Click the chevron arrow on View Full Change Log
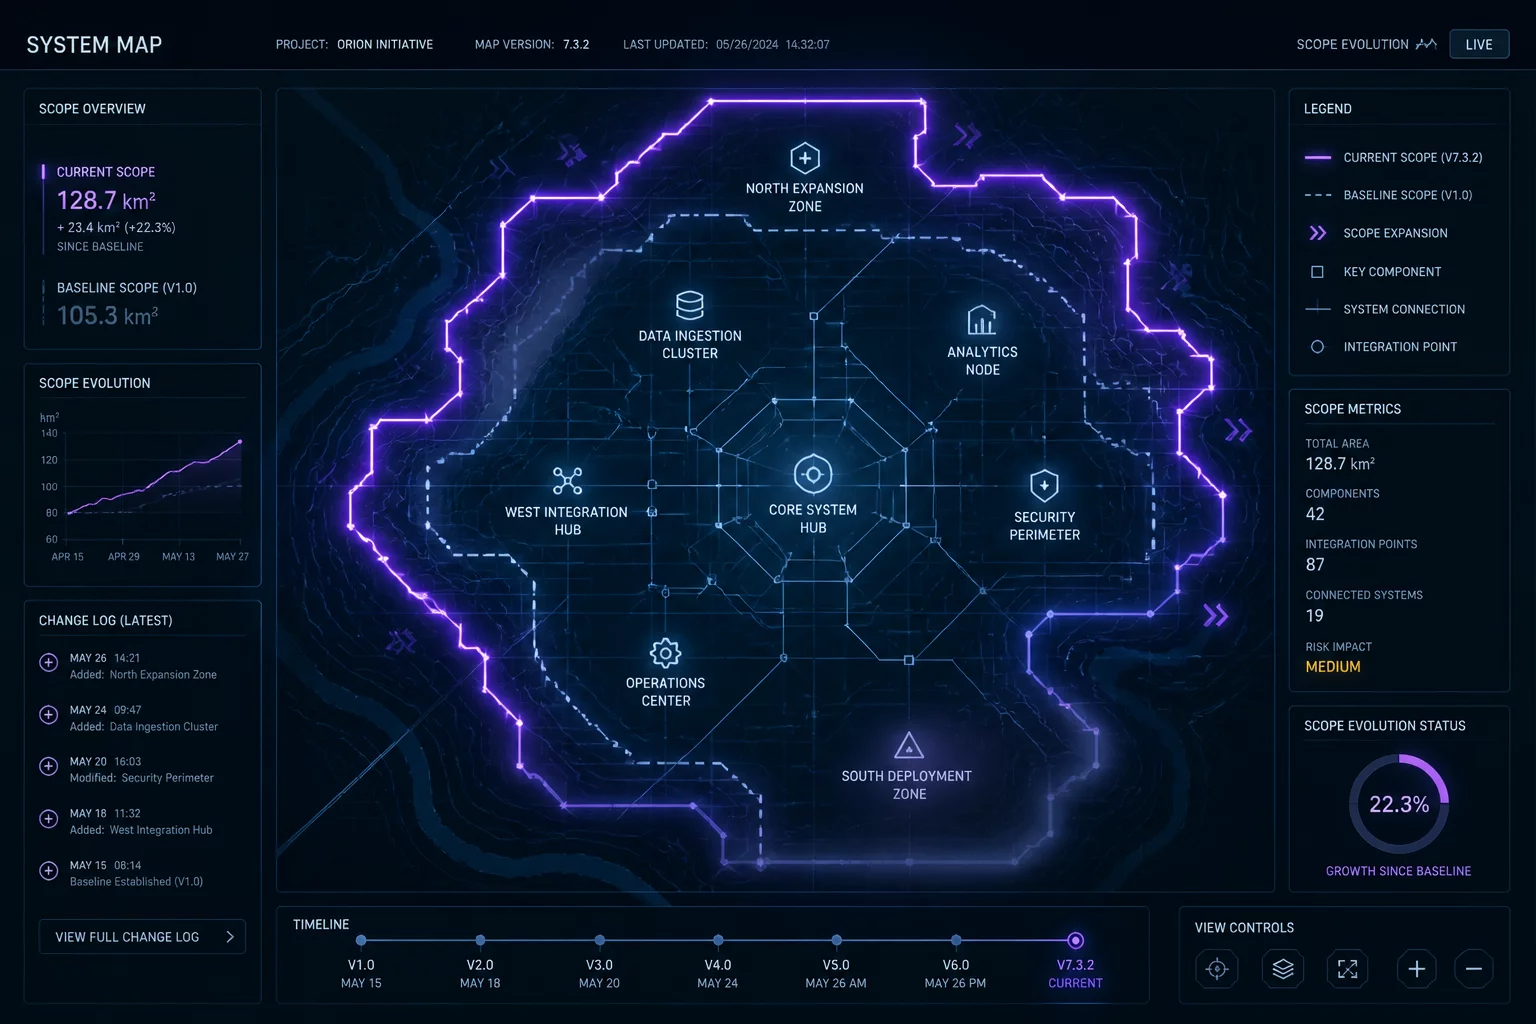This screenshot has height=1024, width=1536. [230, 937]
